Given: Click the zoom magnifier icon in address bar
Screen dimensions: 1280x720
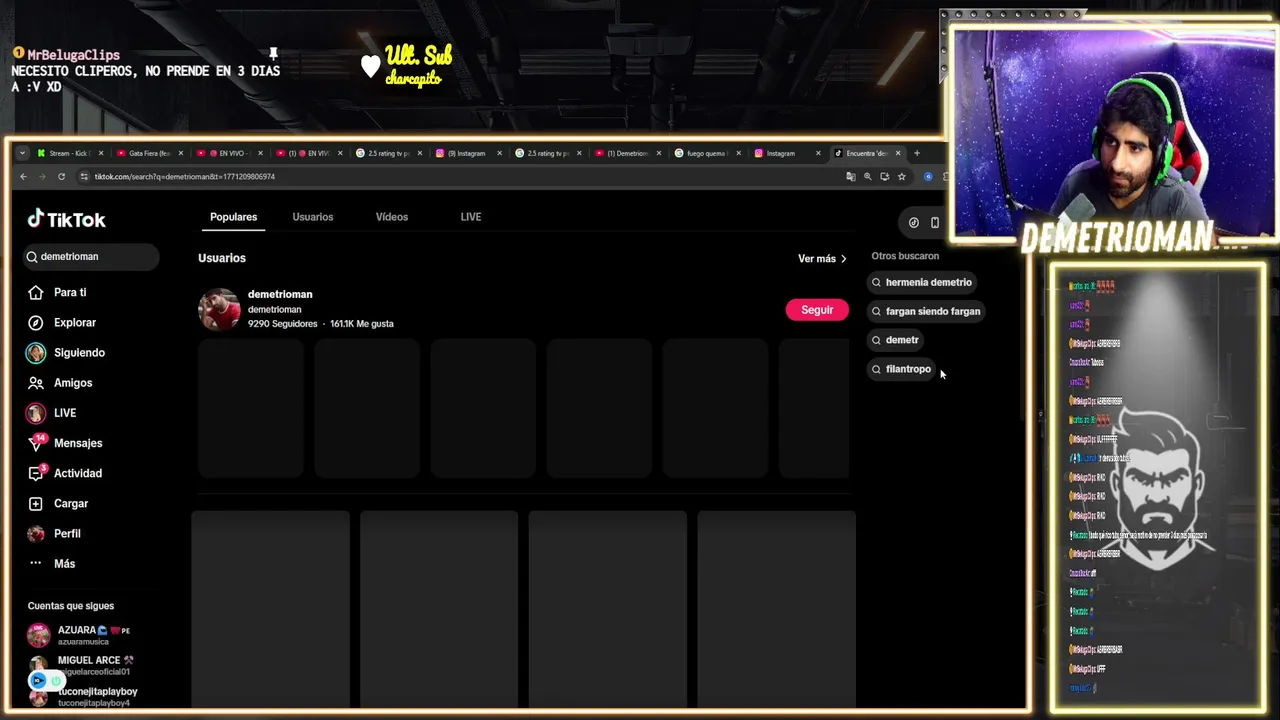Looking at the screenshot, I should click(868, 176).
